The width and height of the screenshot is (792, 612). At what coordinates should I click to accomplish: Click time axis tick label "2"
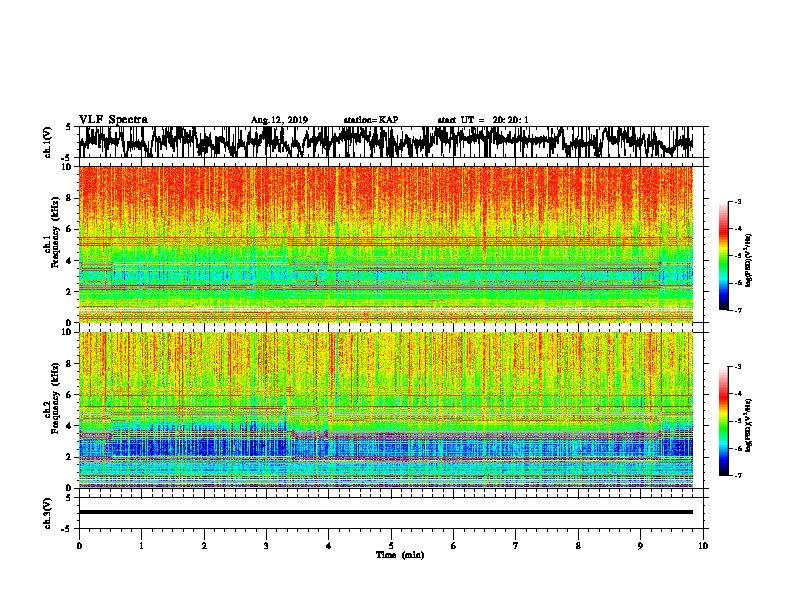coord(204,546)
